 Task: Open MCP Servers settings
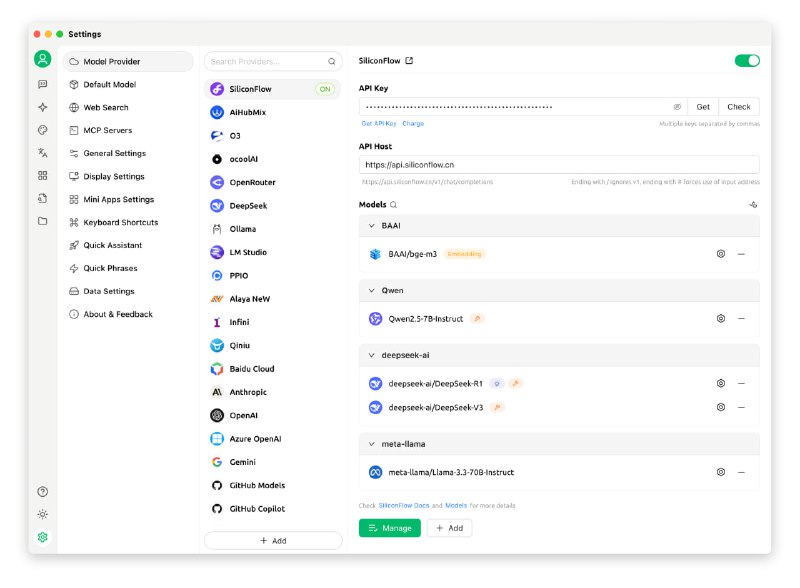point(128,131)
